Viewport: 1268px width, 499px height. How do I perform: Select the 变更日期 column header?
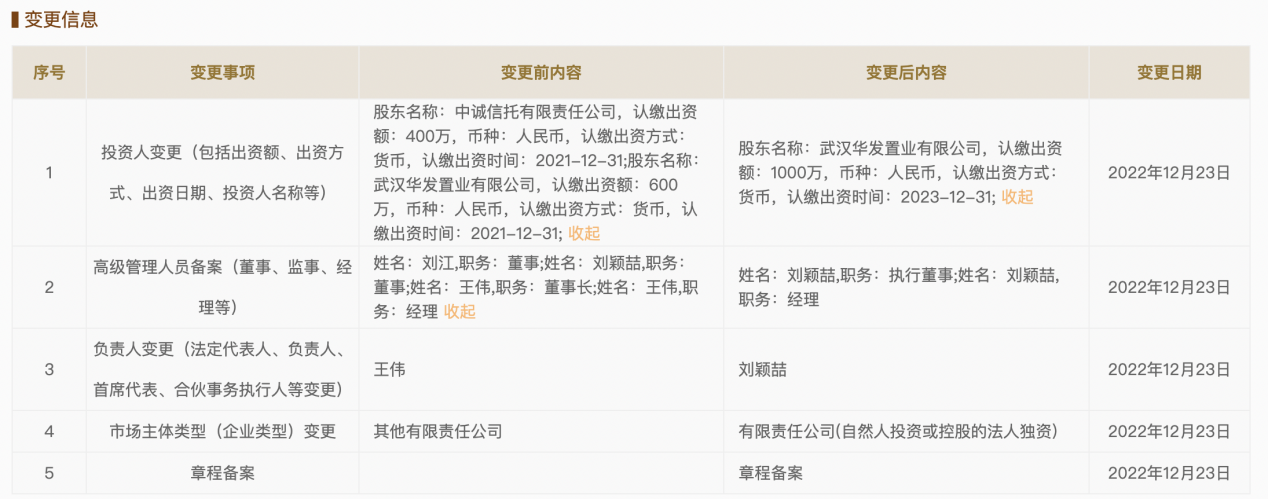pyautogui.click(x=1169, y=72)
